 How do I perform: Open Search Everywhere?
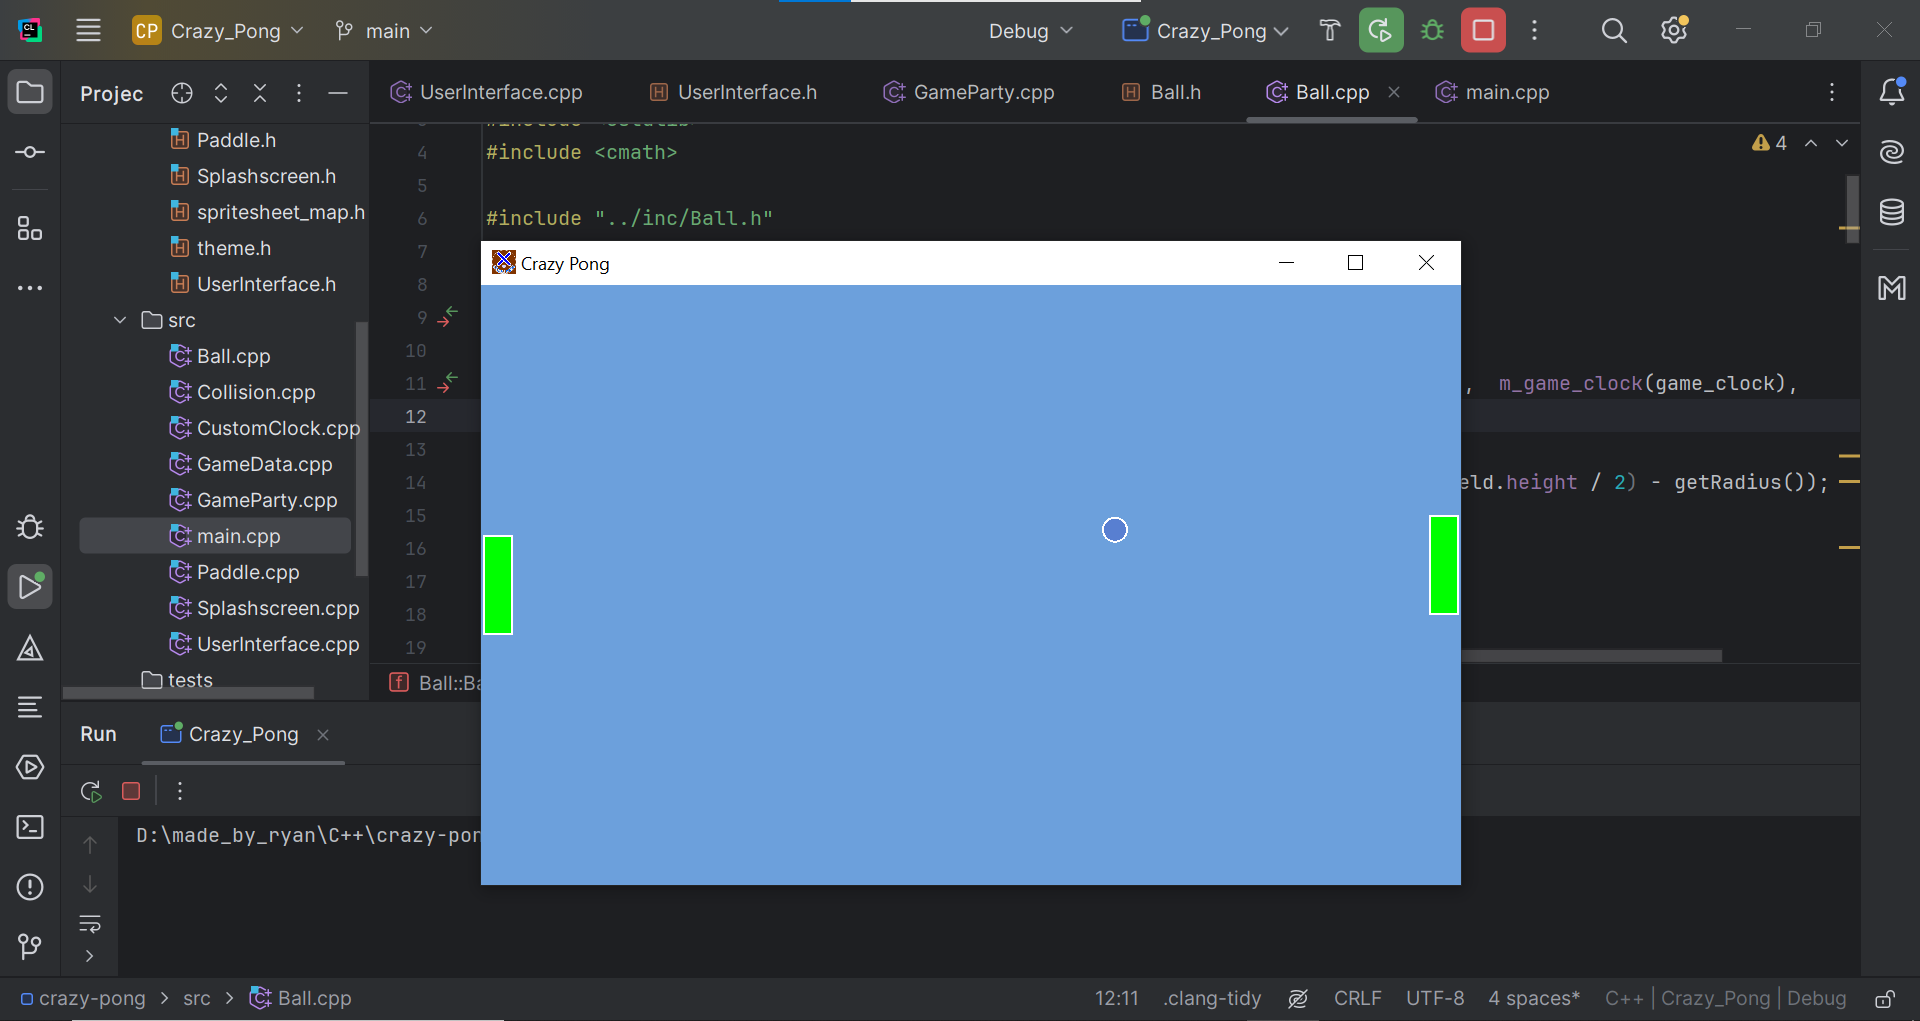pos(1614,31)
